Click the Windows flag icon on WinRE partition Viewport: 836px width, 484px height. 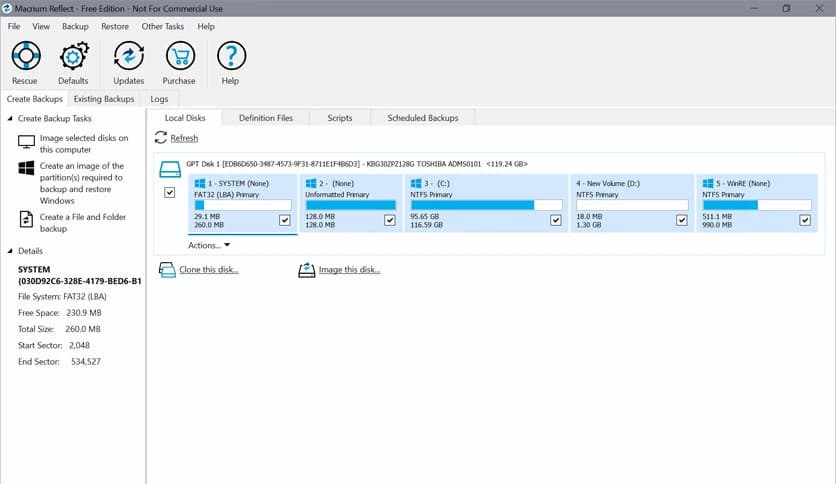[x=708, y=183]
